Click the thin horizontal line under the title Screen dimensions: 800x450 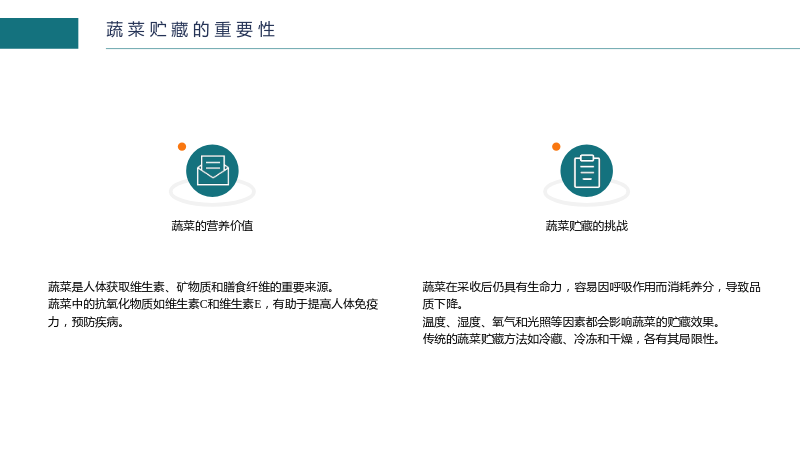(x=453, y=48)
